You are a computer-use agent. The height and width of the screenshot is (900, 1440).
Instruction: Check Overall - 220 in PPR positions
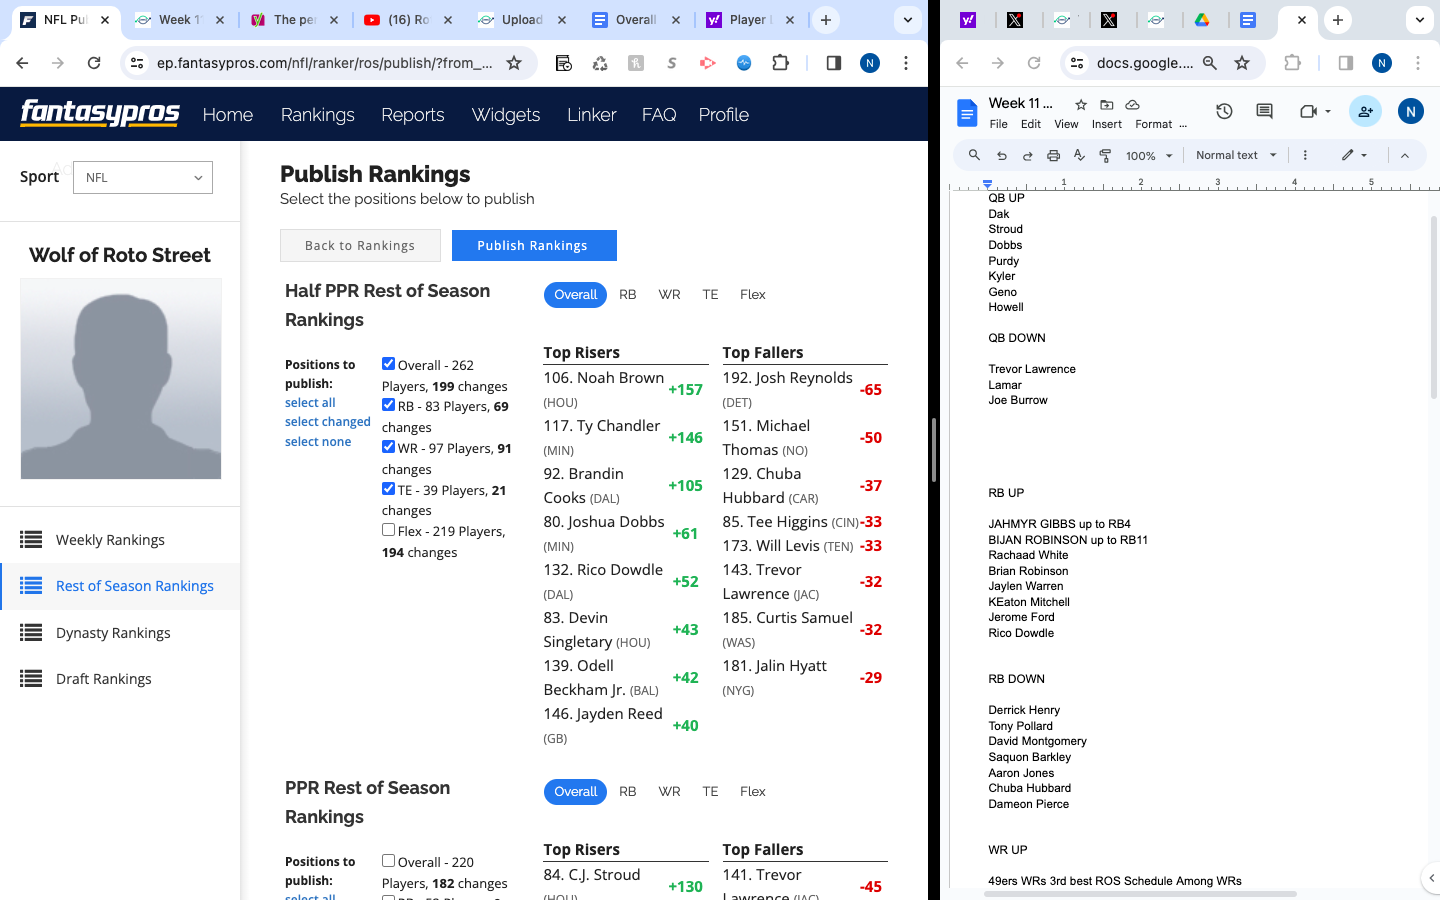[x=388, y=860]
